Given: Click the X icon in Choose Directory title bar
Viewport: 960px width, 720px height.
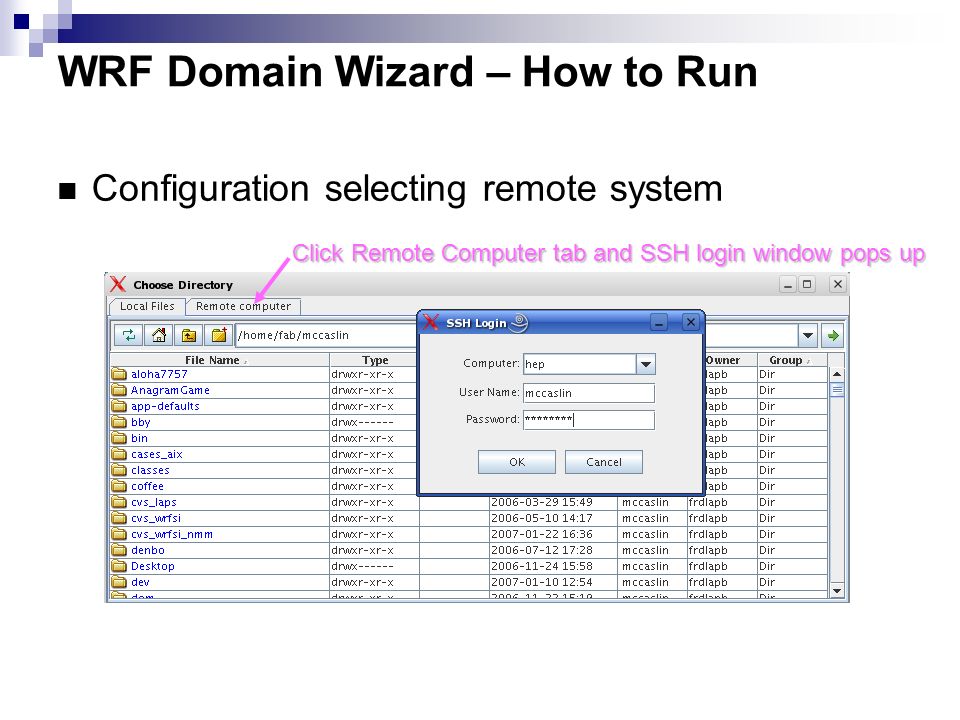Looking at the screenshot, I should tap(118, 284).
